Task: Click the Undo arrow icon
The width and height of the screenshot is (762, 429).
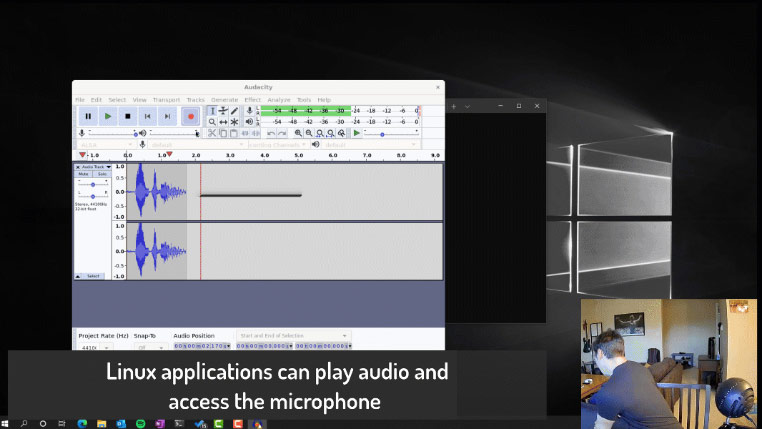Action: pyautogui.click(x=270, y=133)
